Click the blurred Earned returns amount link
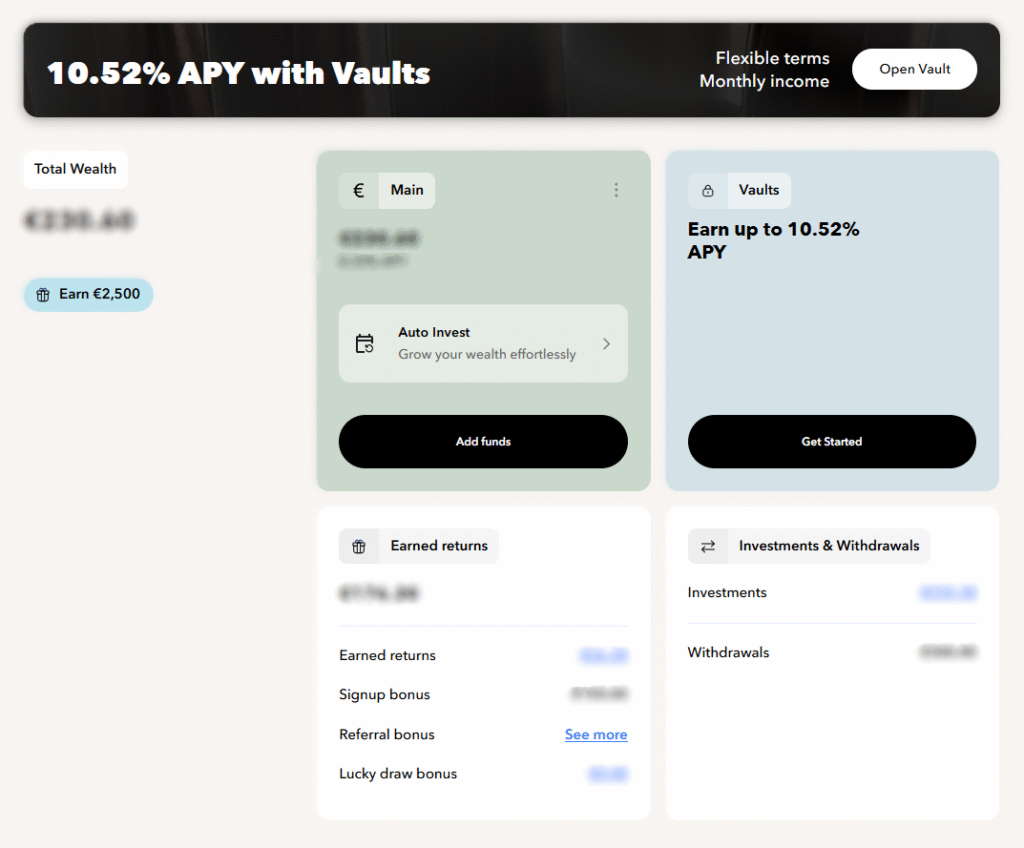The image size is (1024, 848). [603, 656]
